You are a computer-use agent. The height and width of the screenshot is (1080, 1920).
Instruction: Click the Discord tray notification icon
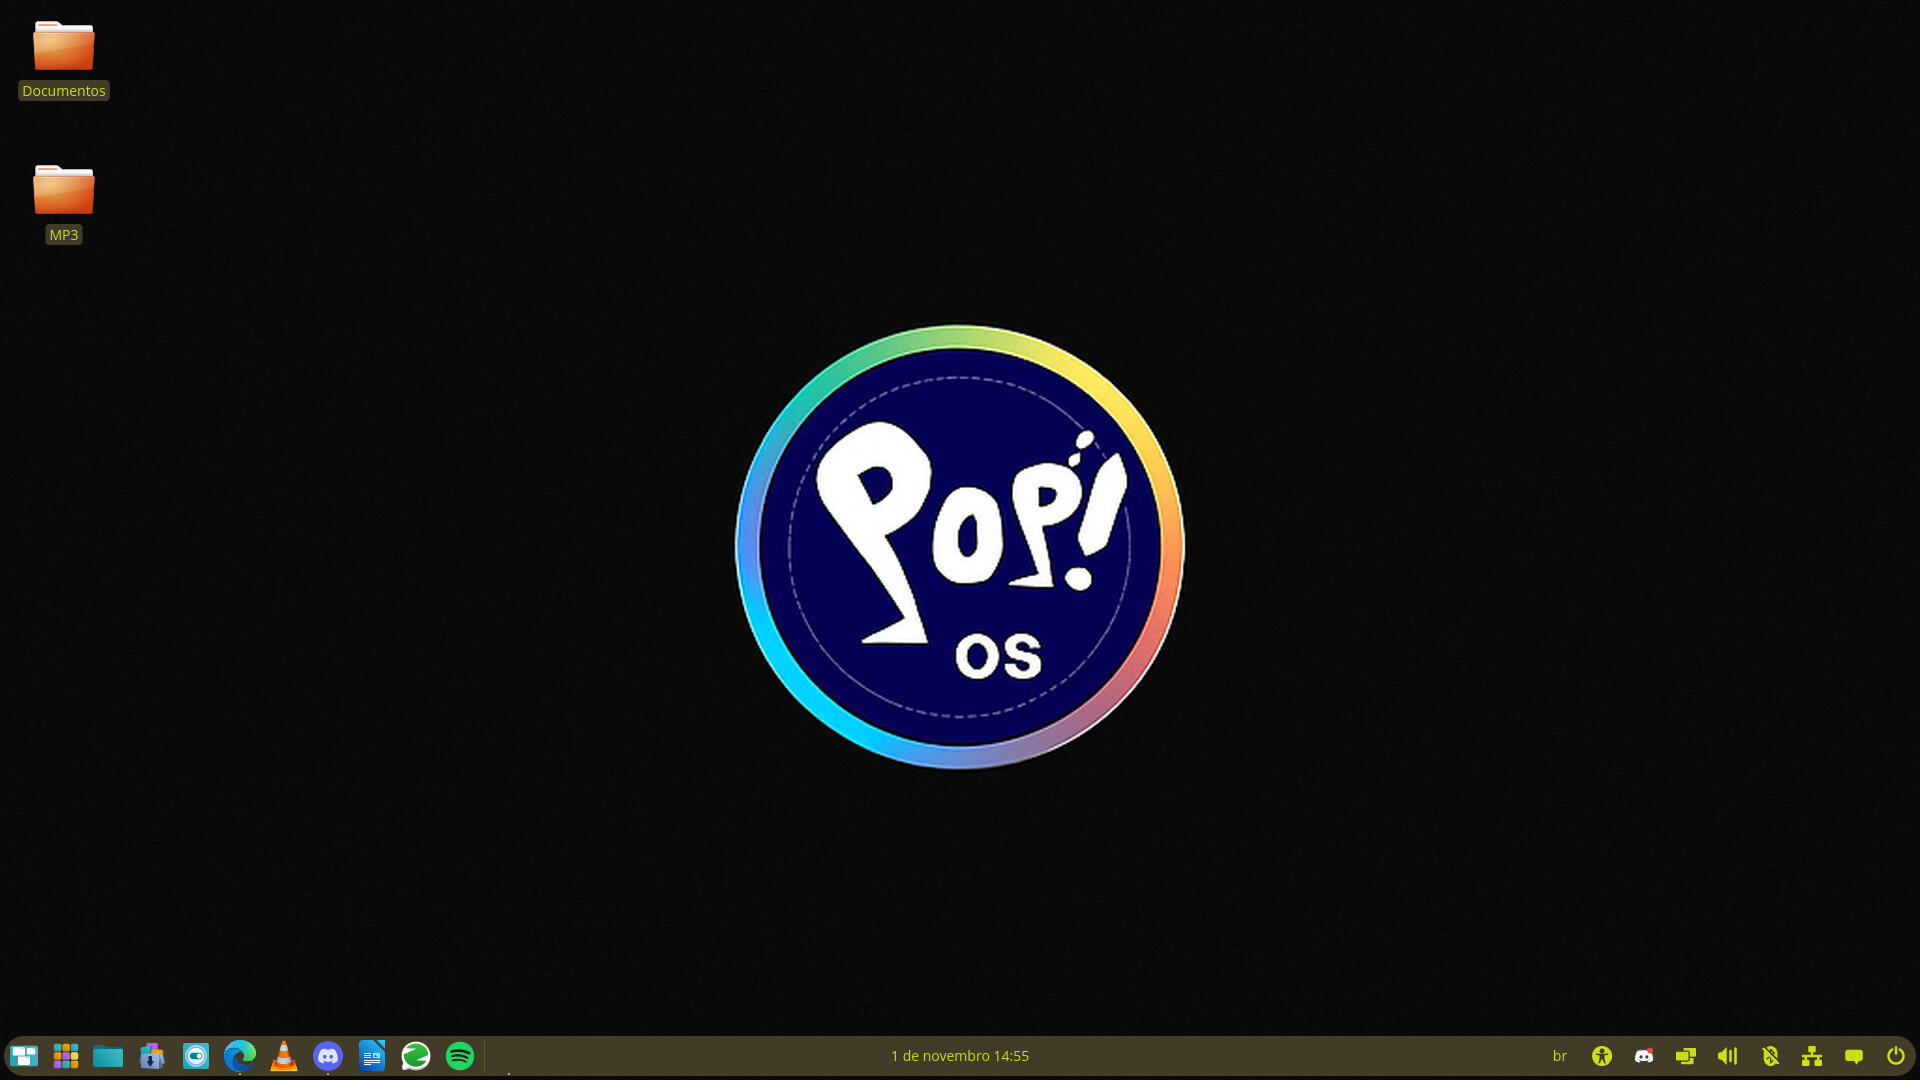coord(1644,1056)
